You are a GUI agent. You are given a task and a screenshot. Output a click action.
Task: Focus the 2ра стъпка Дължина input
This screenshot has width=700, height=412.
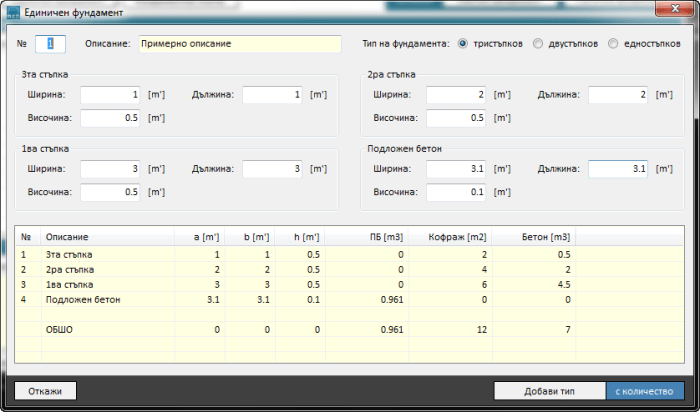tap(617, 95)
